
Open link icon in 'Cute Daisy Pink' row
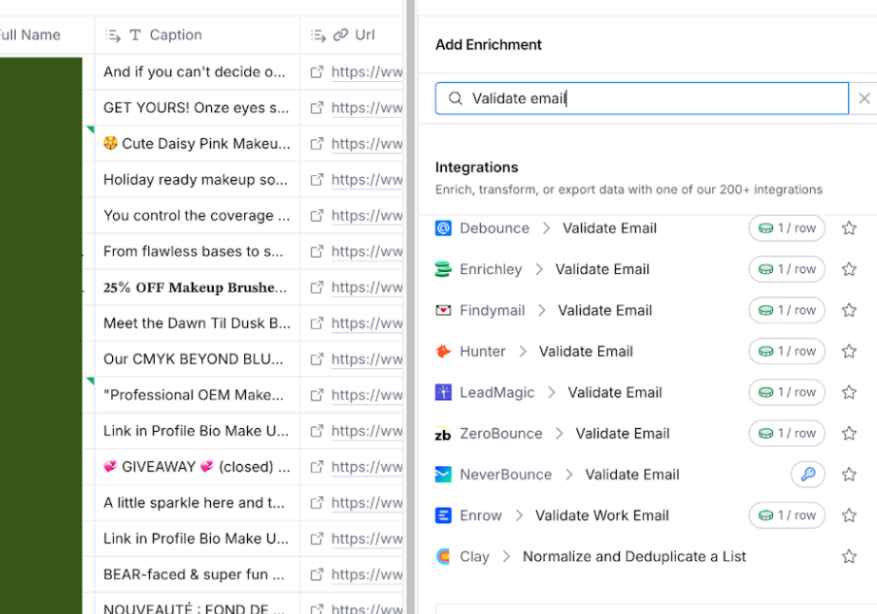pos(317,144)
